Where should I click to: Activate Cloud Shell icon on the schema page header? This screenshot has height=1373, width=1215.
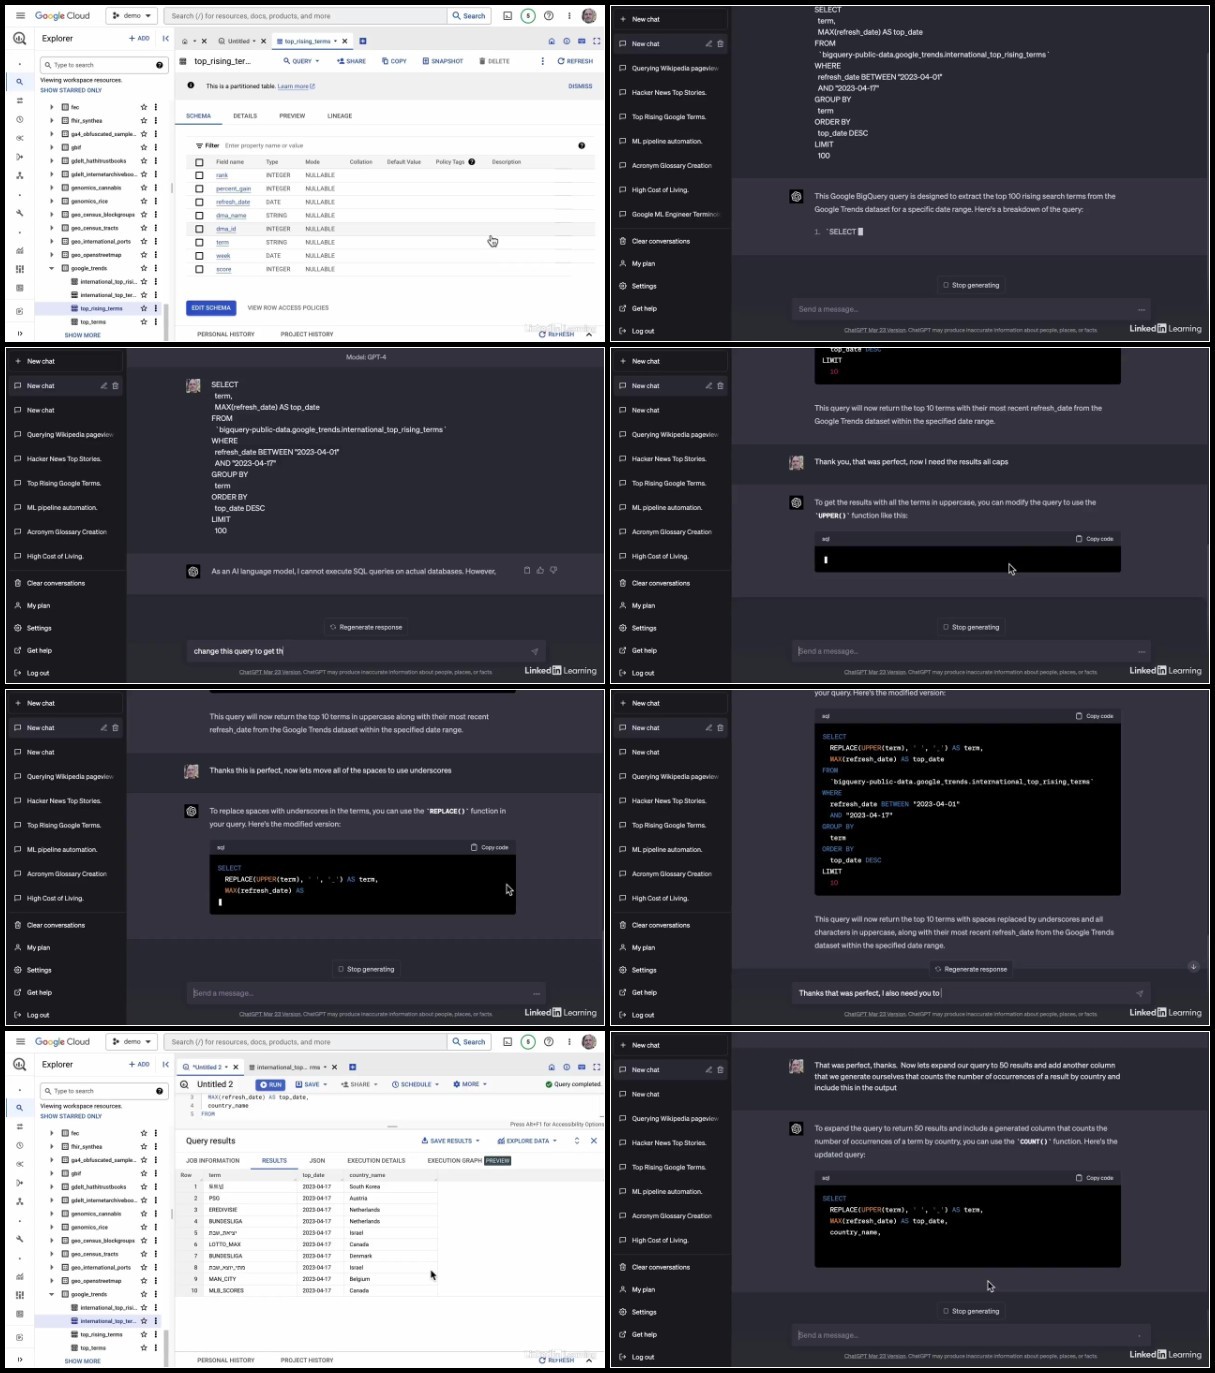(508, 16)
